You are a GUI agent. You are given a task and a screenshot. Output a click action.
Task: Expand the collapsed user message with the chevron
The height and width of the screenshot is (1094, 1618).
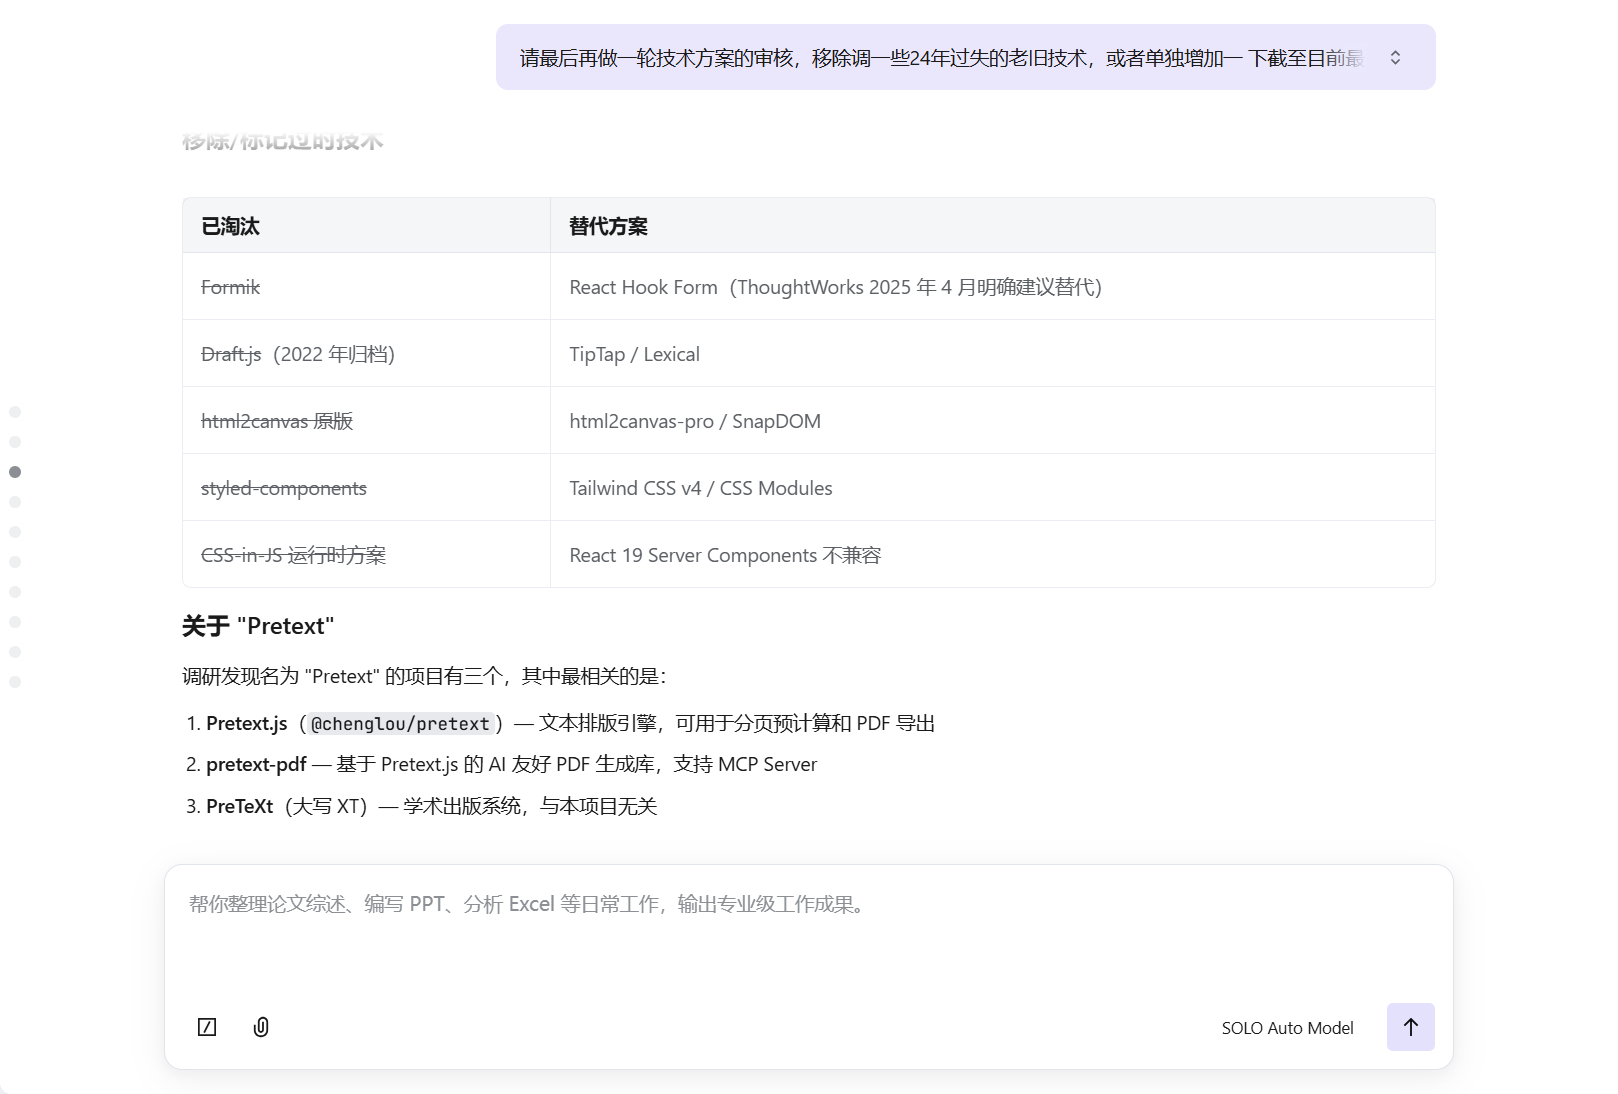click(1395, 58)
